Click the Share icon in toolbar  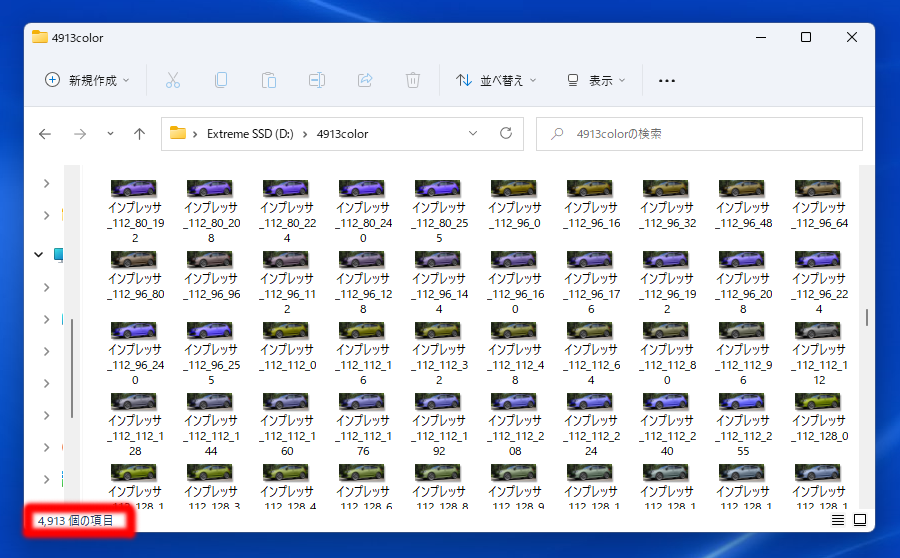[365, 80]
